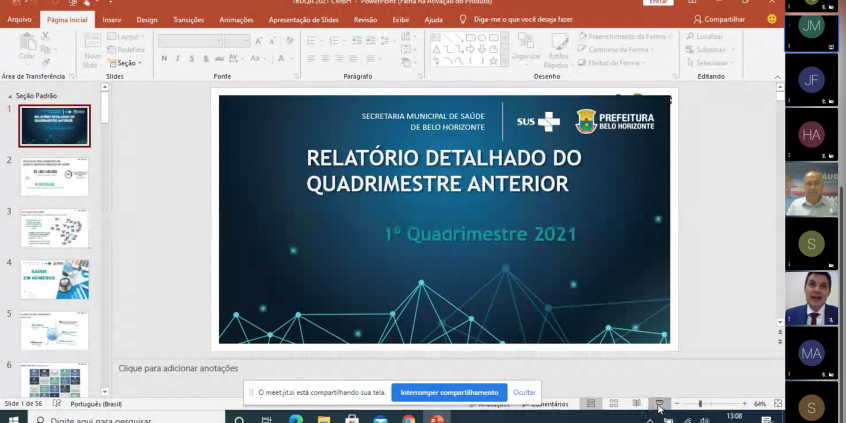Align text left in Parágrafo group

pyautogui.click(x=311, y=58)
